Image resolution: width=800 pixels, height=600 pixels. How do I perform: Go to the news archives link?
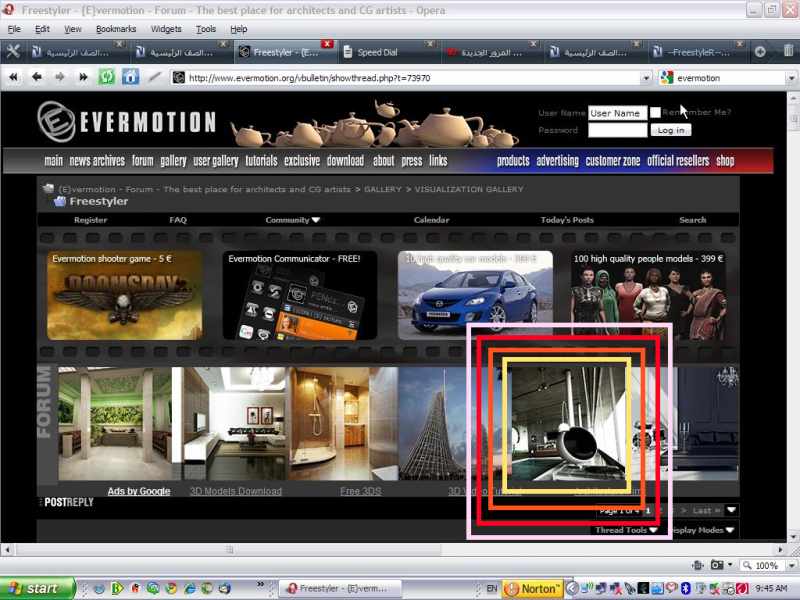(97, 161)
